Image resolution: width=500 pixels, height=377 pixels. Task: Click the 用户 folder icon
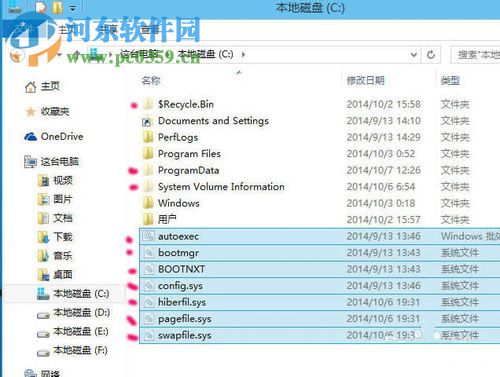(148, 220)
